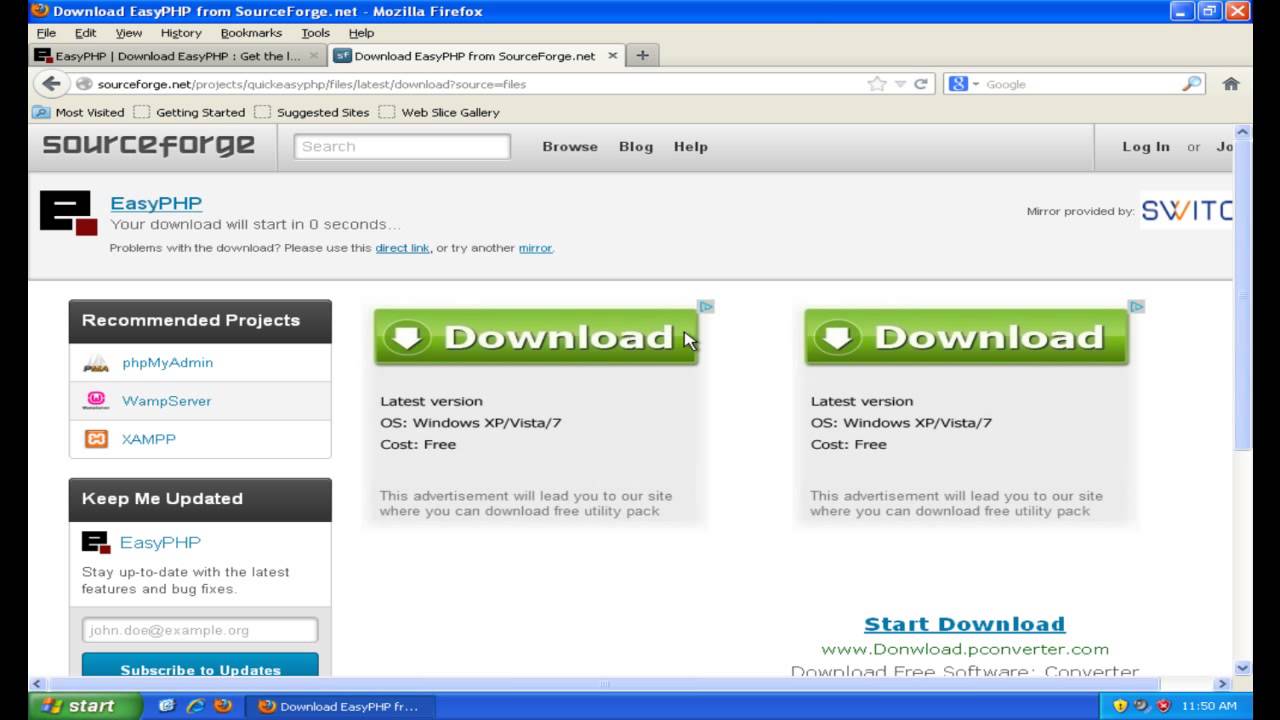Open the Tools menu
The image size is (1280, 720).
coord(316,33)
